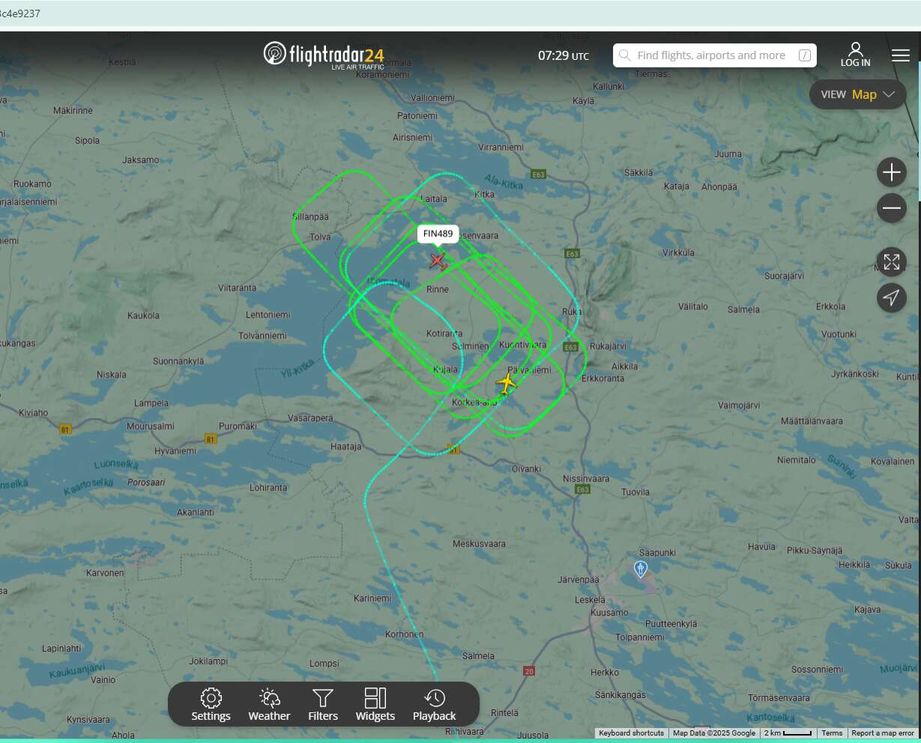Click the LOG IN user icon
The width and height of the screenshot is (921, 743).
[x=855, y=55]
